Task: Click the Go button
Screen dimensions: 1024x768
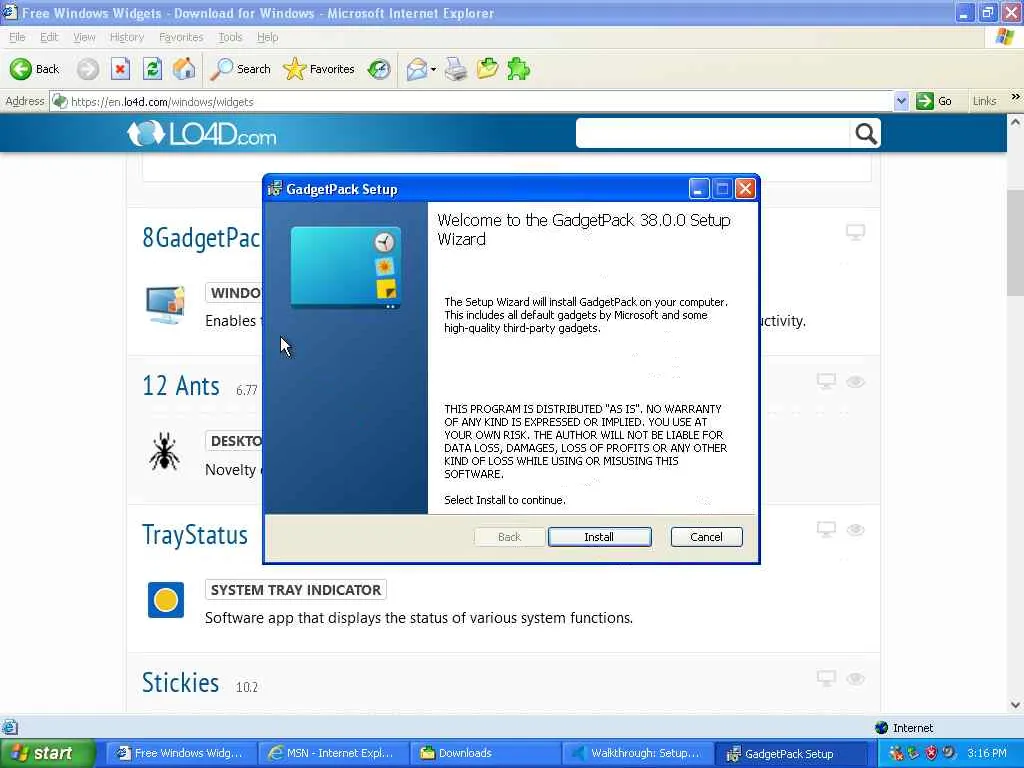Action: tap(934, 101)
